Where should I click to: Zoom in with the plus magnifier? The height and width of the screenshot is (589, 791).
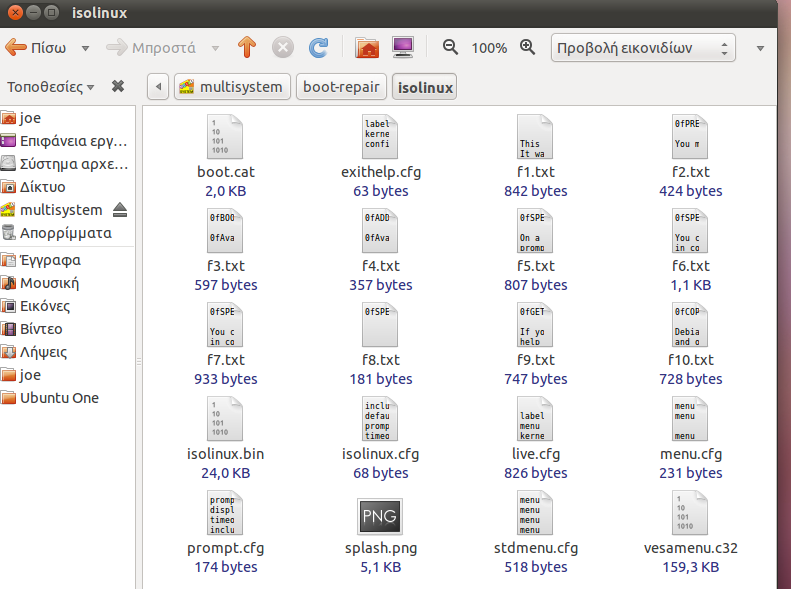click(528, 47)
